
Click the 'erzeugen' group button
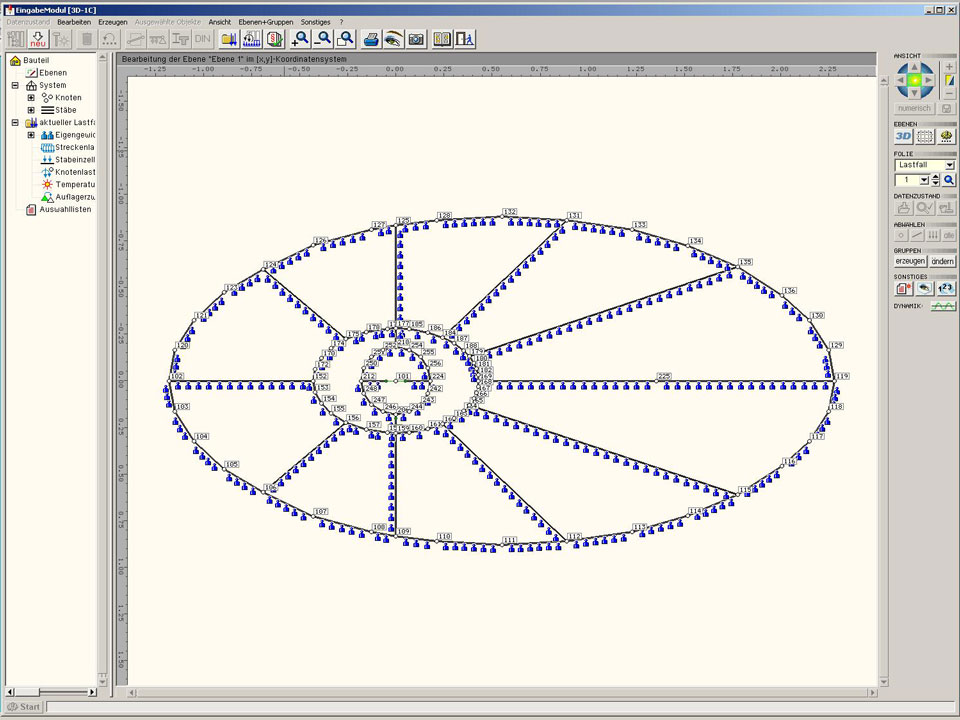[x=909, y=261]
